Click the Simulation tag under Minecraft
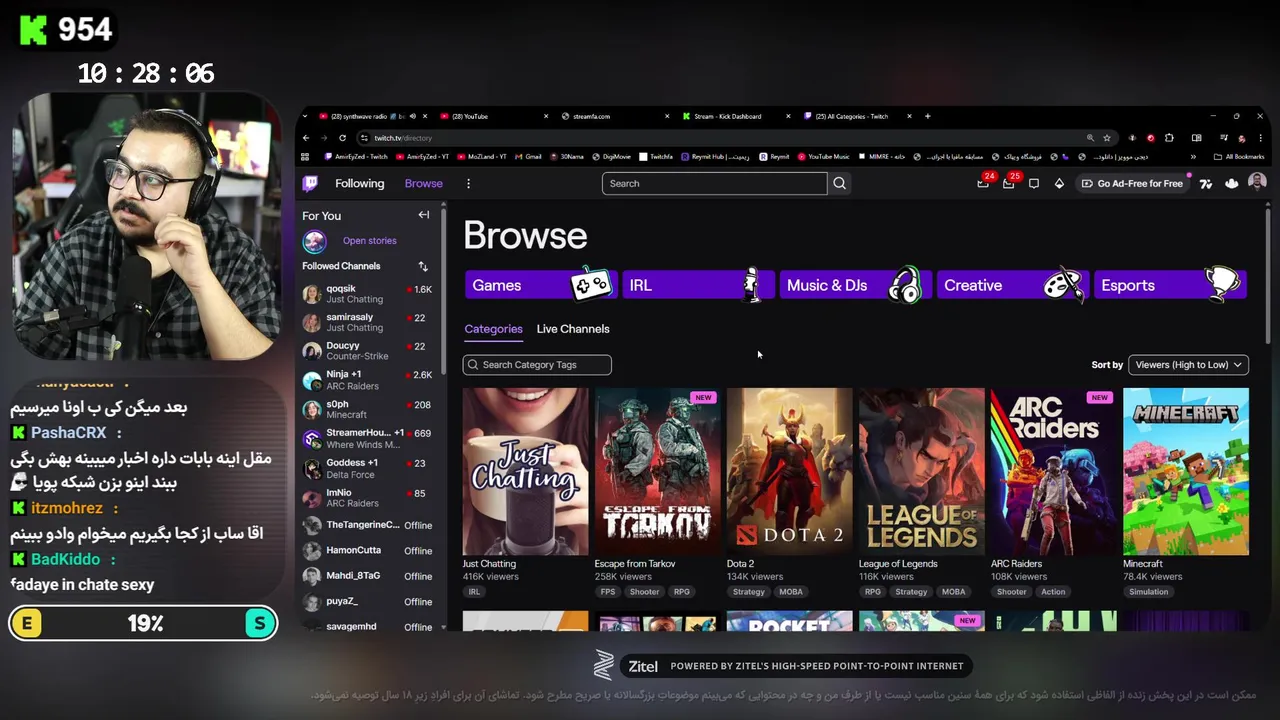This screenshot has width=1280, height=720. (1148, 592)
